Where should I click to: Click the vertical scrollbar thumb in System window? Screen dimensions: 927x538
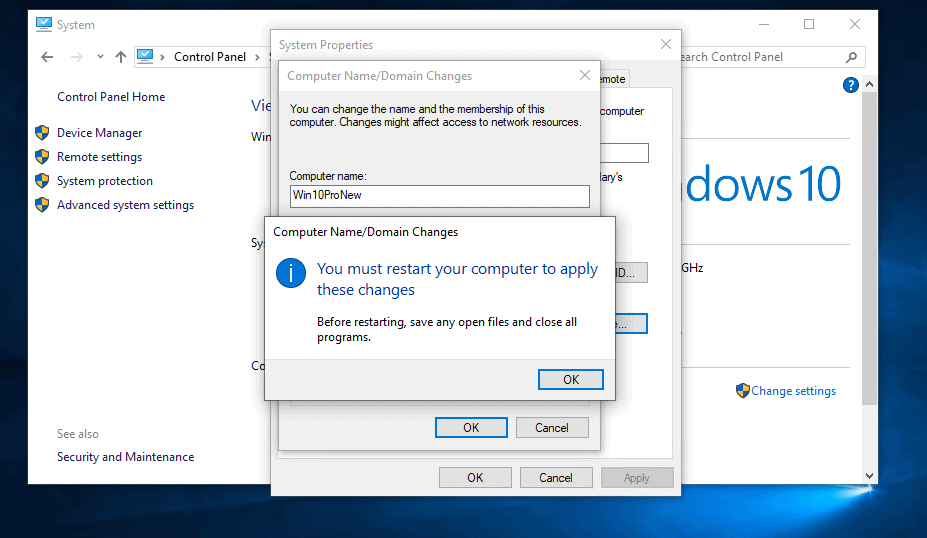point(869,248)
